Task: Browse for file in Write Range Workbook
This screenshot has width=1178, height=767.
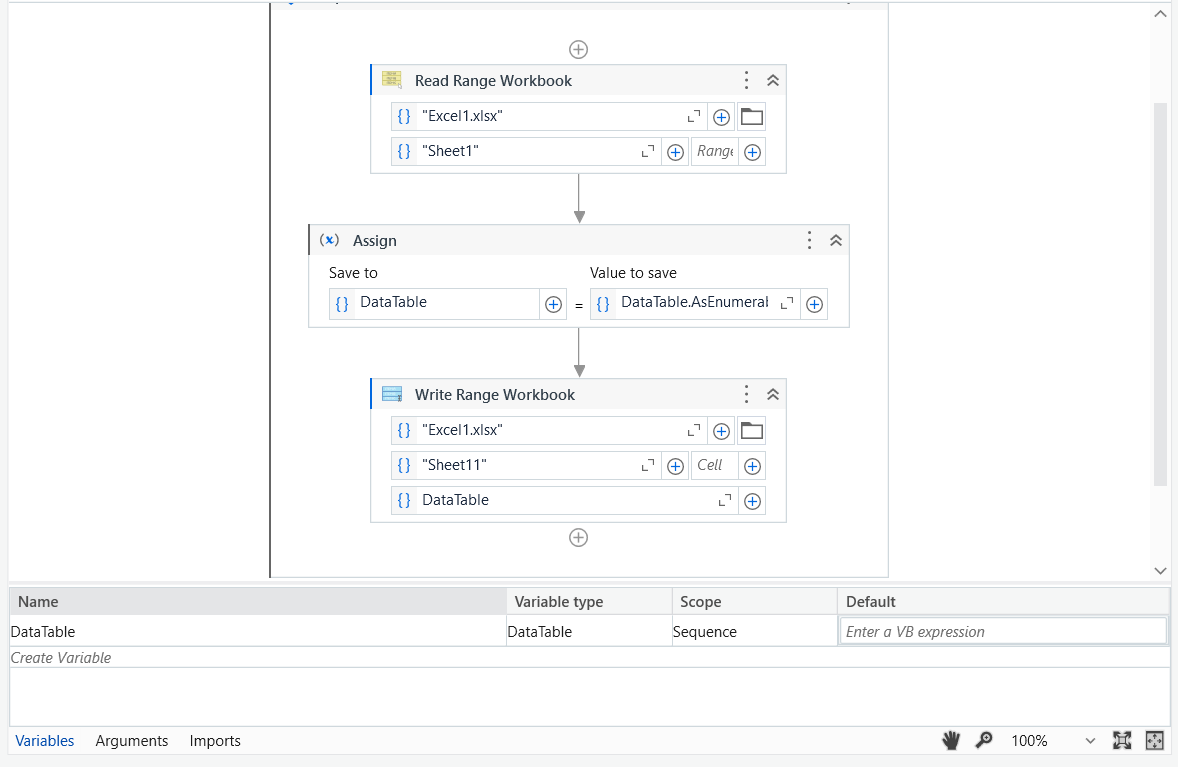Action: (x=751, y=430)
